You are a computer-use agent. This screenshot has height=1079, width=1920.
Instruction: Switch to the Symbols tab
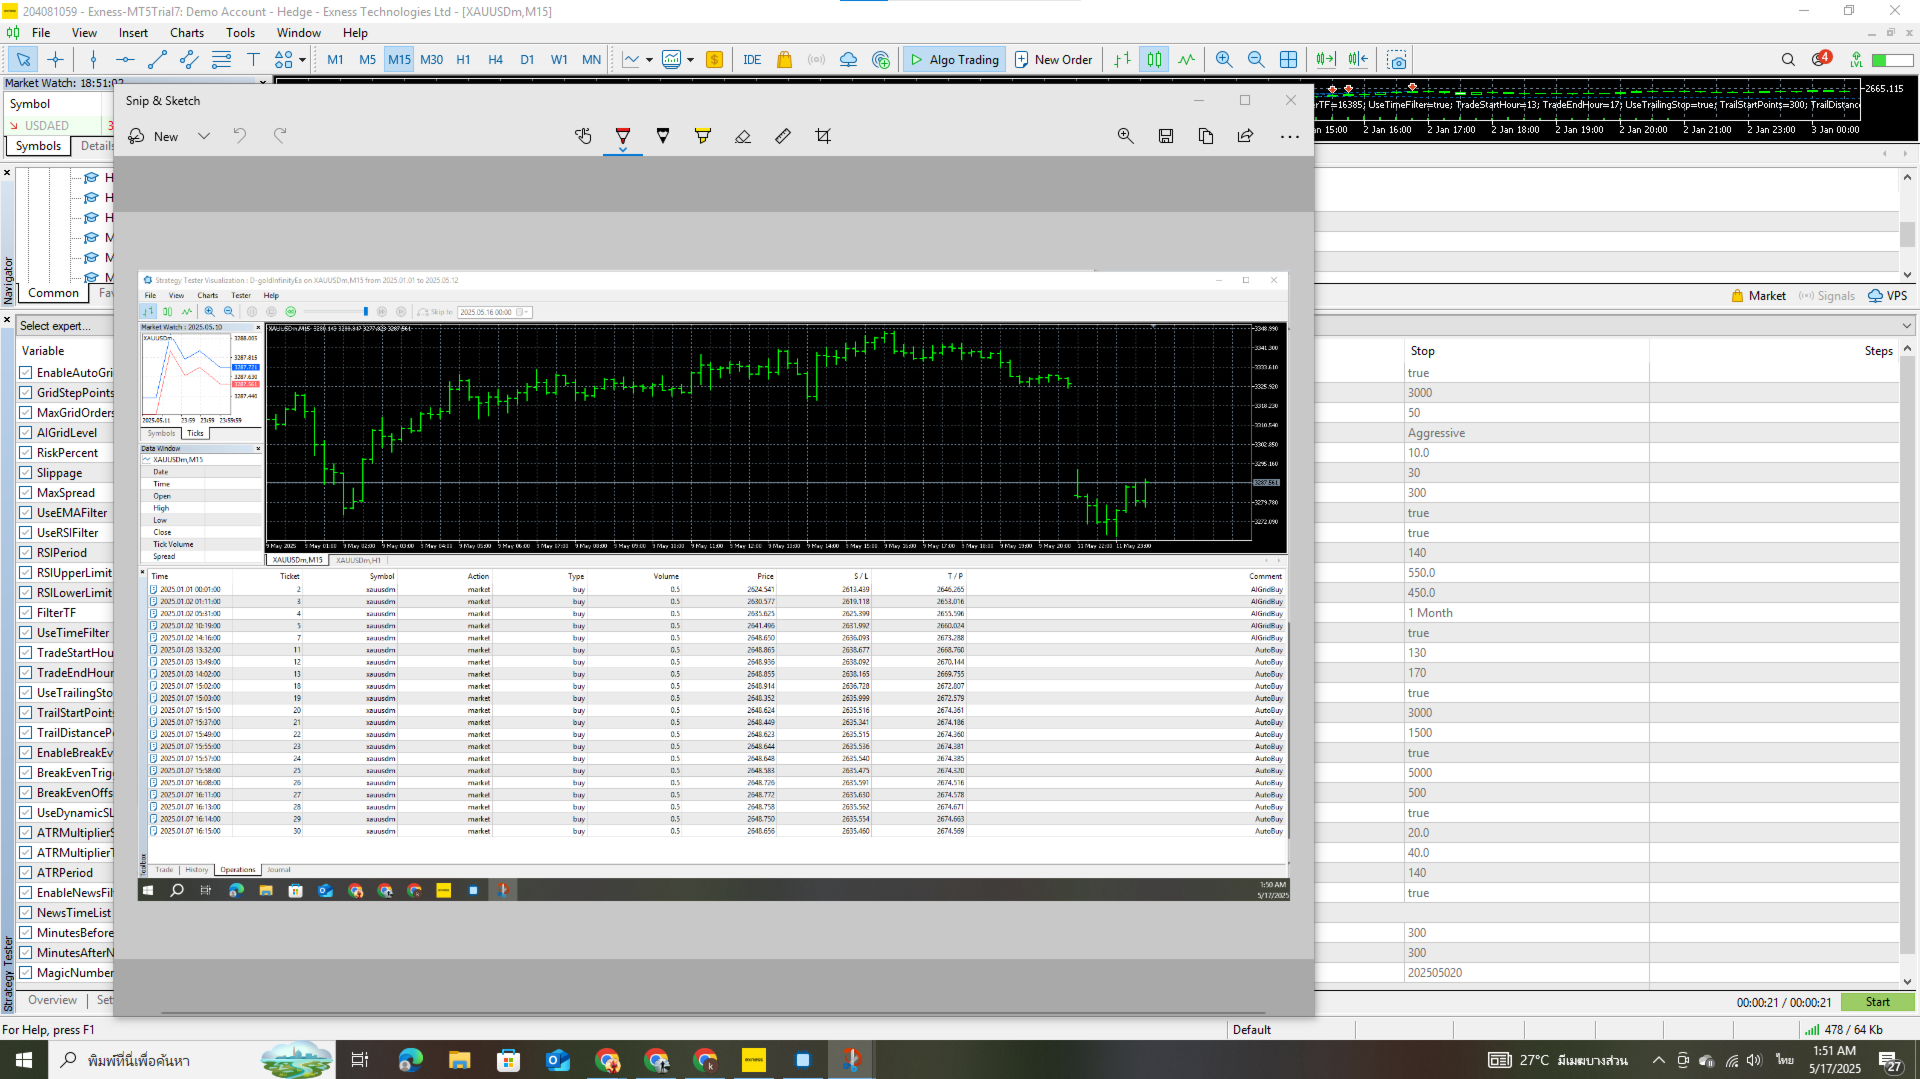pyautogui.click(x=38, y=146)
